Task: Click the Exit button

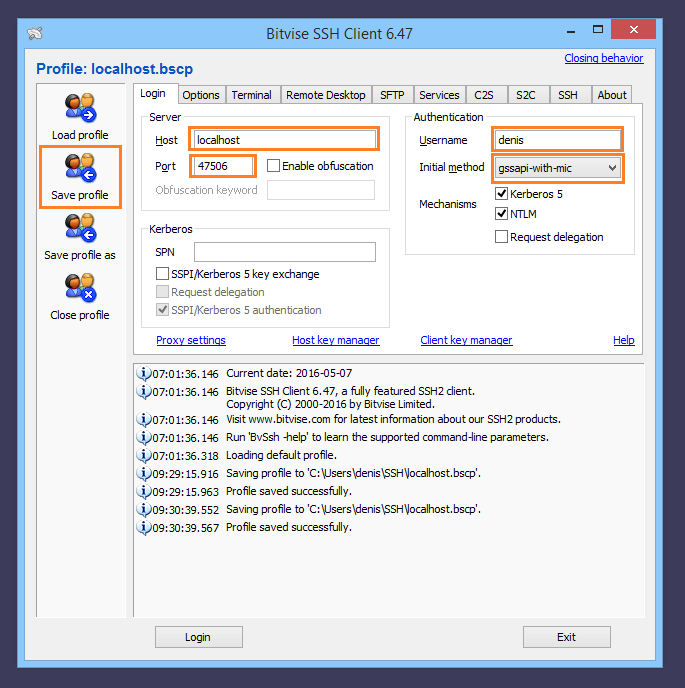Action: pos(567,637)
